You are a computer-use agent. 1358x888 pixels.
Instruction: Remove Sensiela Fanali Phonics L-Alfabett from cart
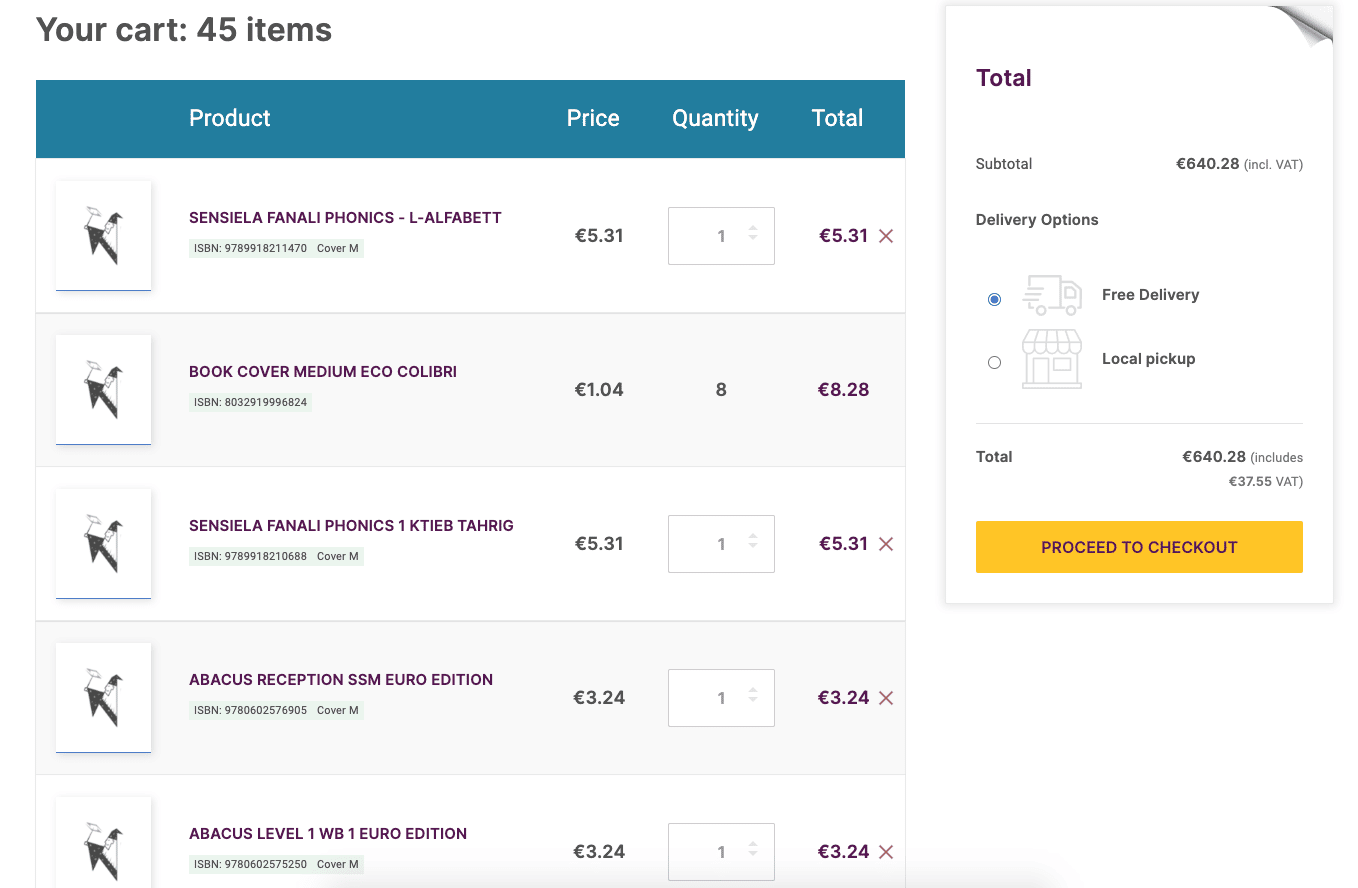pos(885,236)
